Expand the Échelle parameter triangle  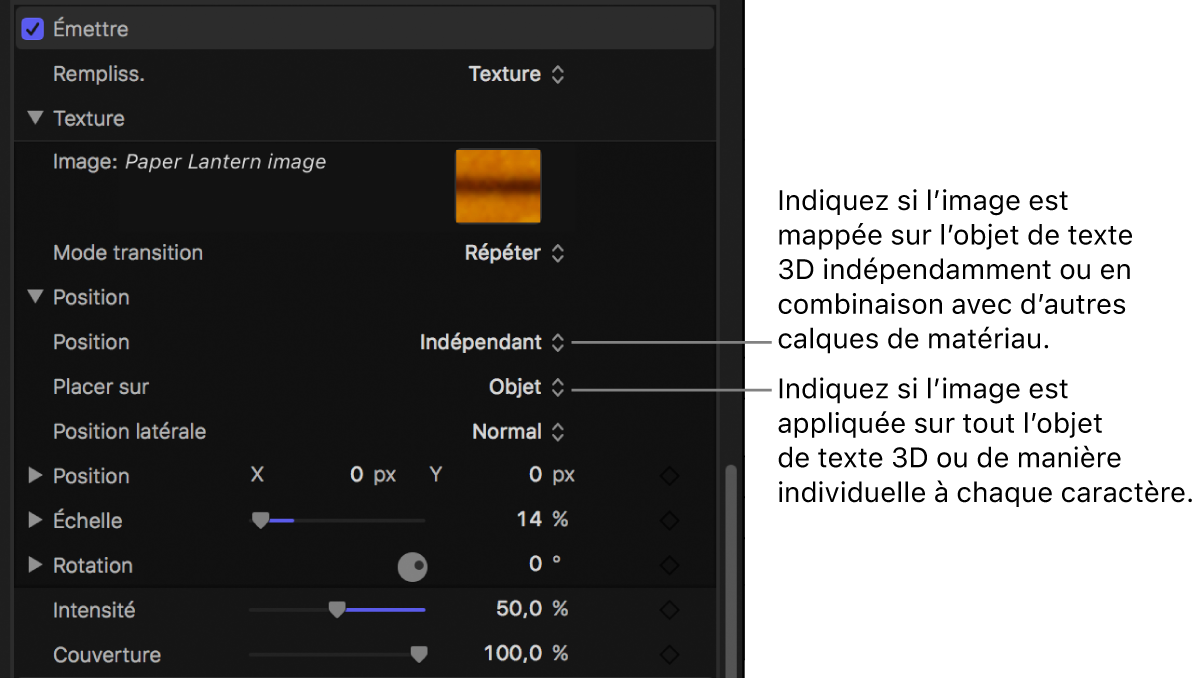click(x=35, y=520)
